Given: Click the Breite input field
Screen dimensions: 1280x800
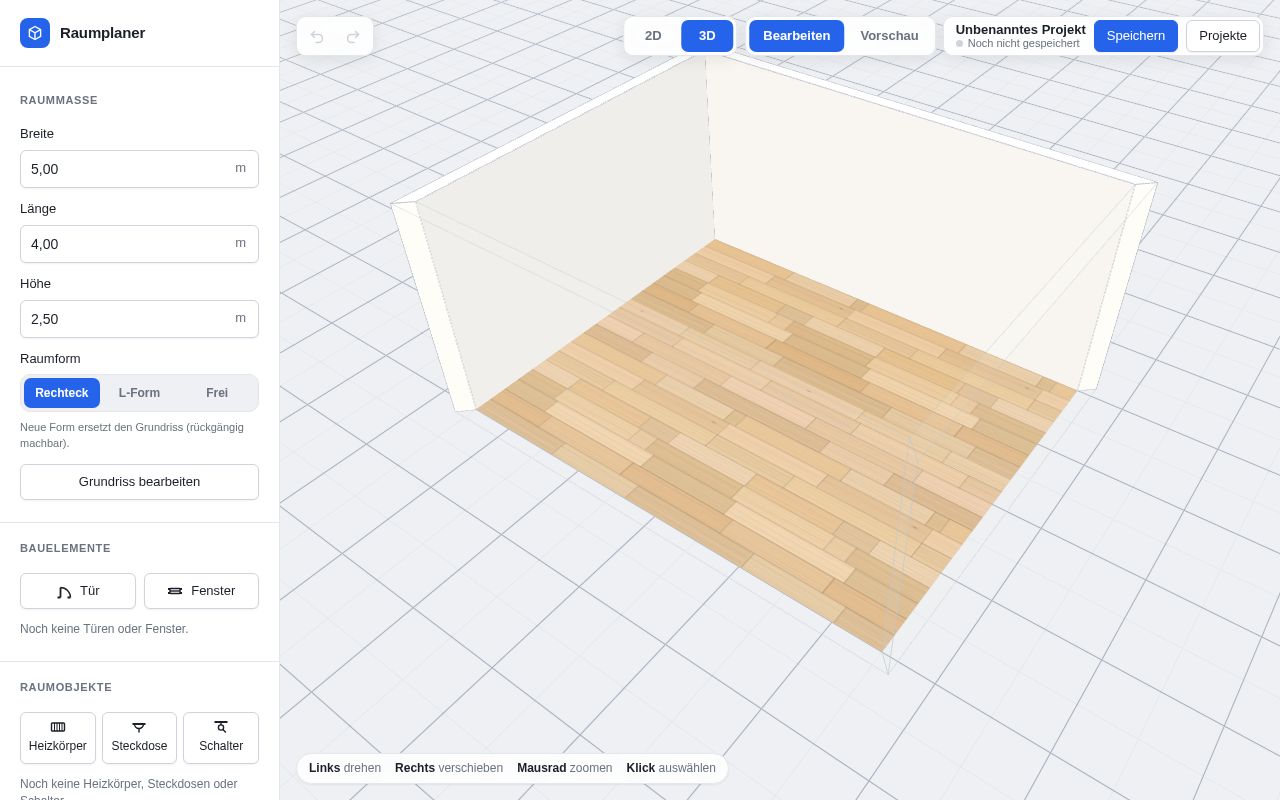Looking at the screenshot, I should pos(139,169).
